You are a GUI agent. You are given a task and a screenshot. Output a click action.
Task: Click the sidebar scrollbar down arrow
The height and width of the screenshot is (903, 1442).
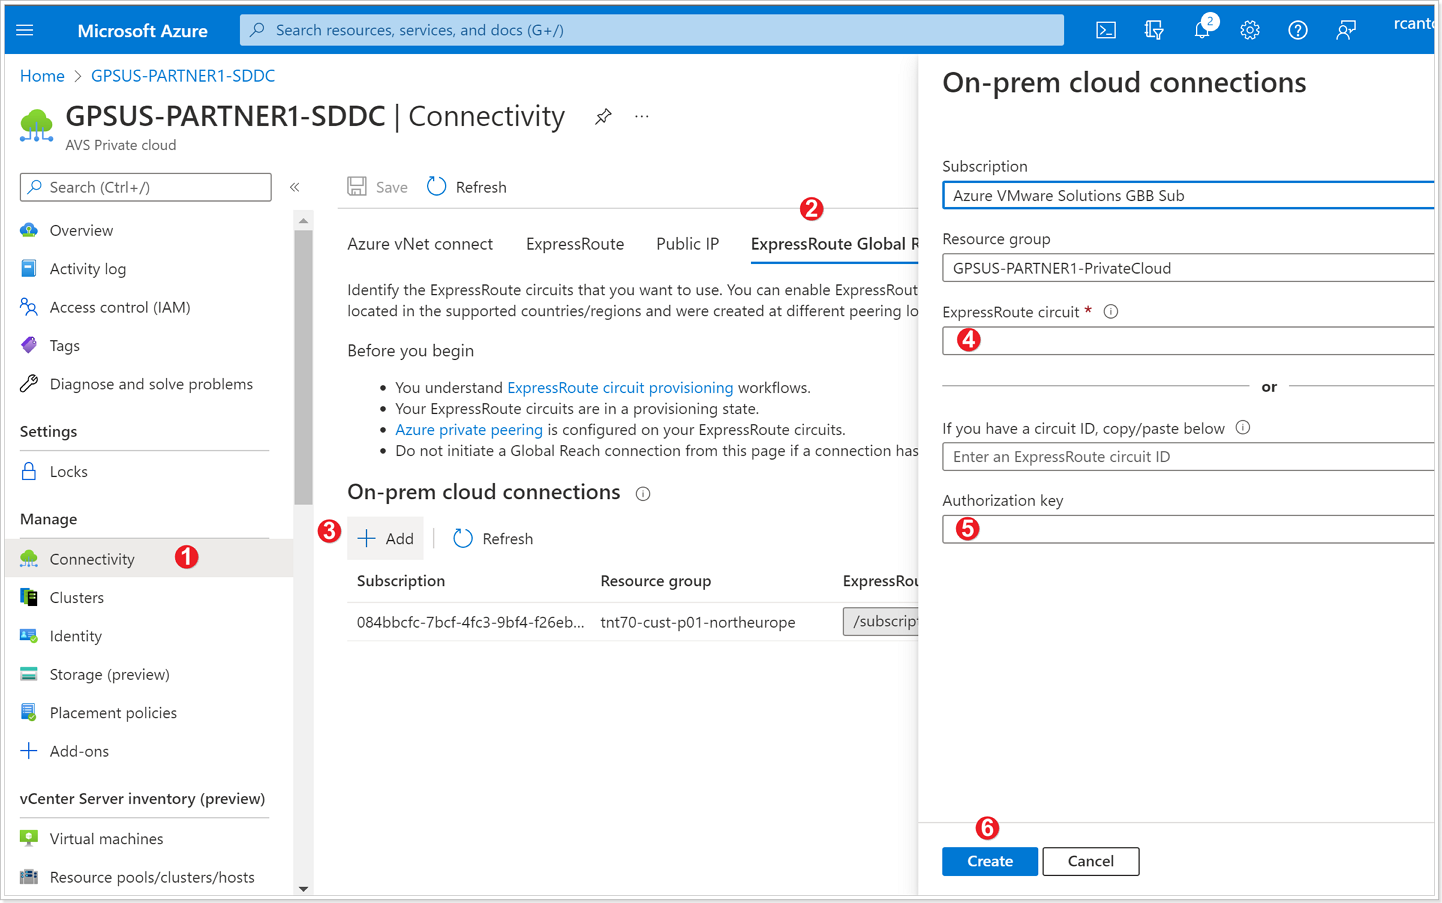click(x=303, y=888)
